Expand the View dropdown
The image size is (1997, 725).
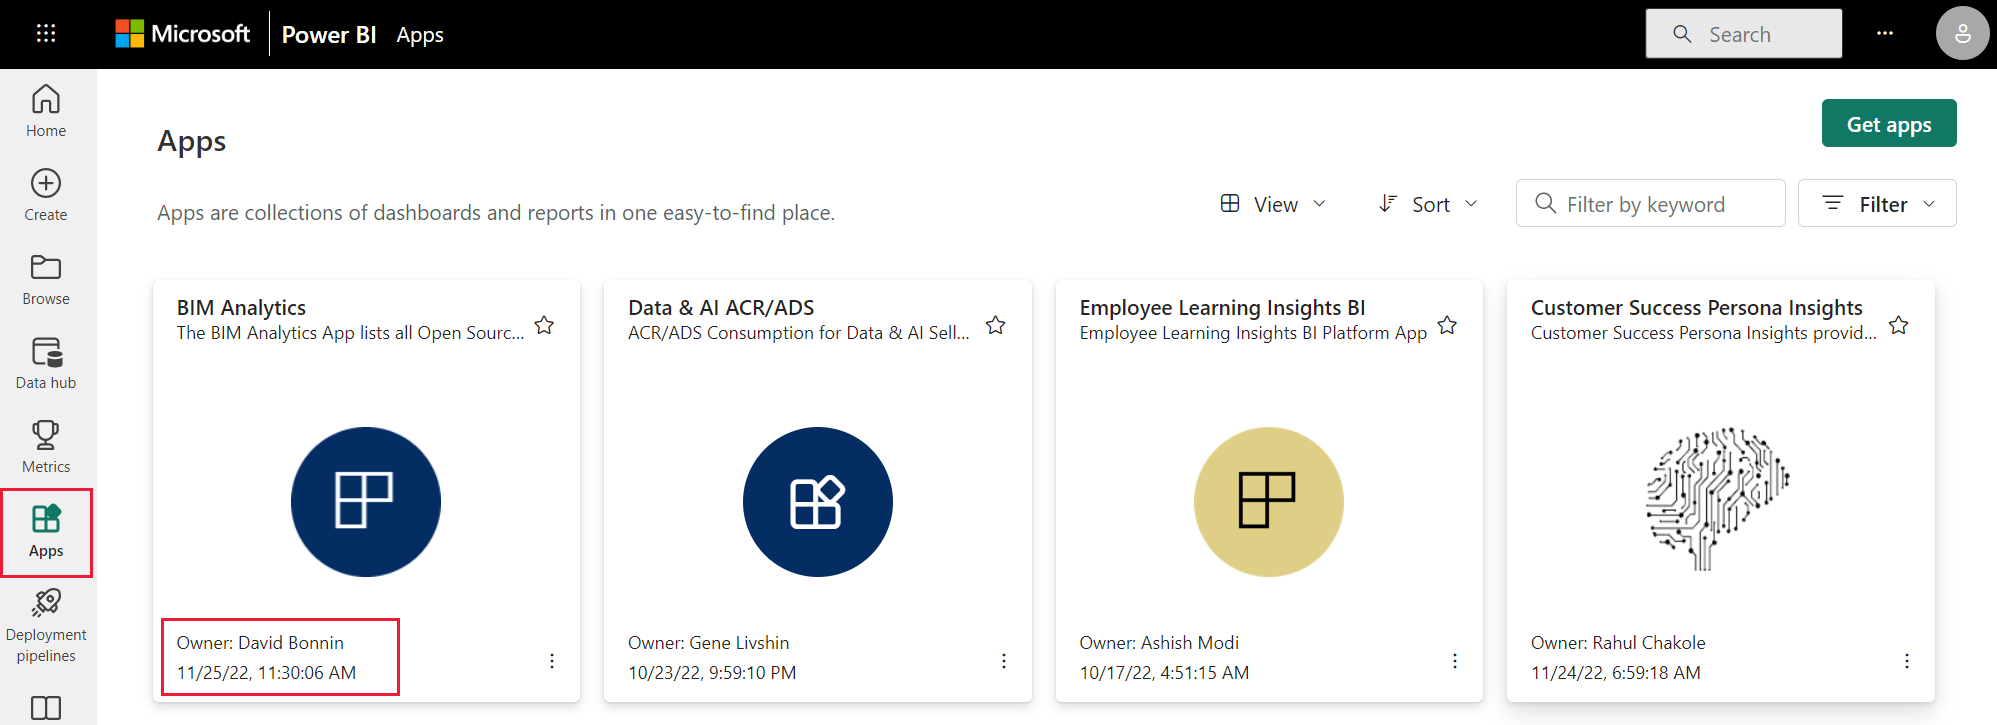pos(1273,204)
